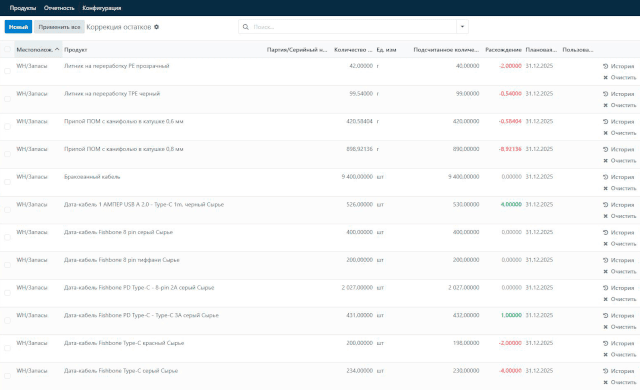This screenshot has width=640, height=390.
Task: Click product Дата-кабель Fishbone Type-C серый Сырье
Action: click(x=121, y=371)
